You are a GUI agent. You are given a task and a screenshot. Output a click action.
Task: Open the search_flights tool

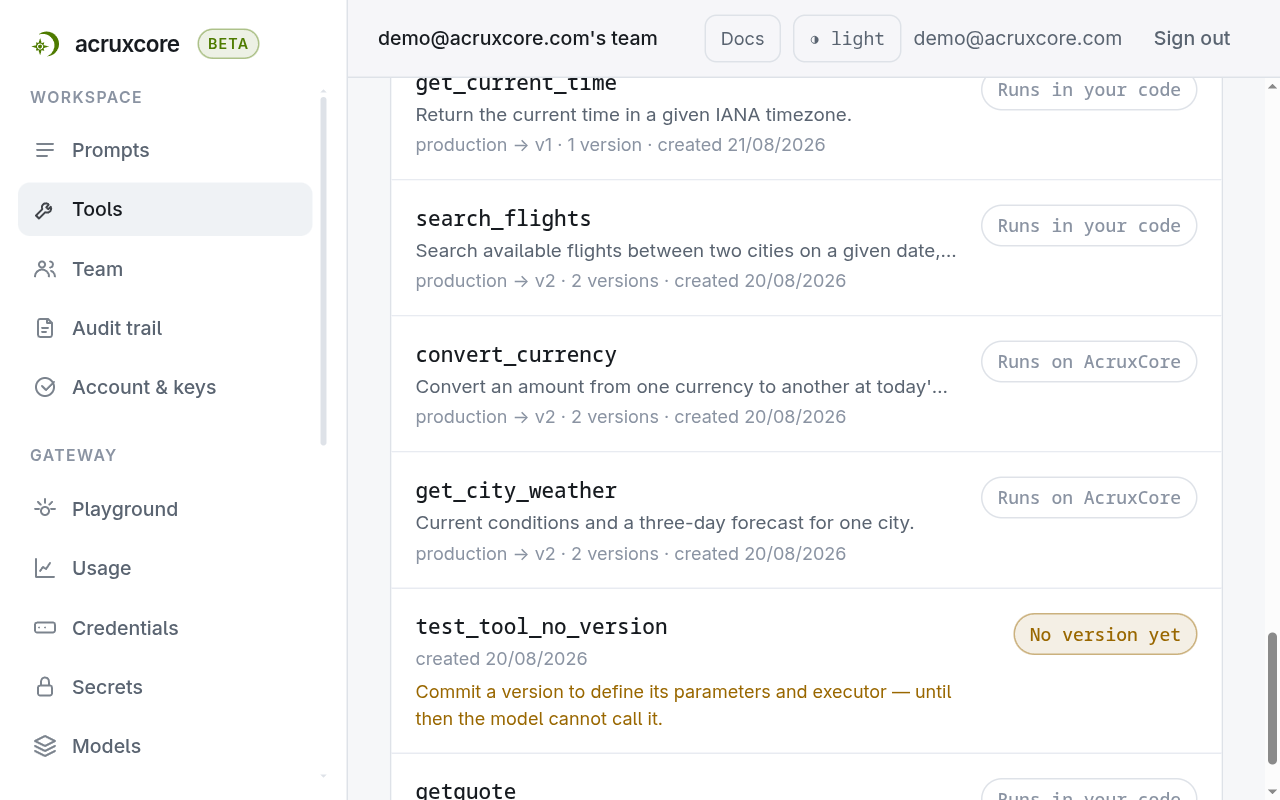(503, 219)
